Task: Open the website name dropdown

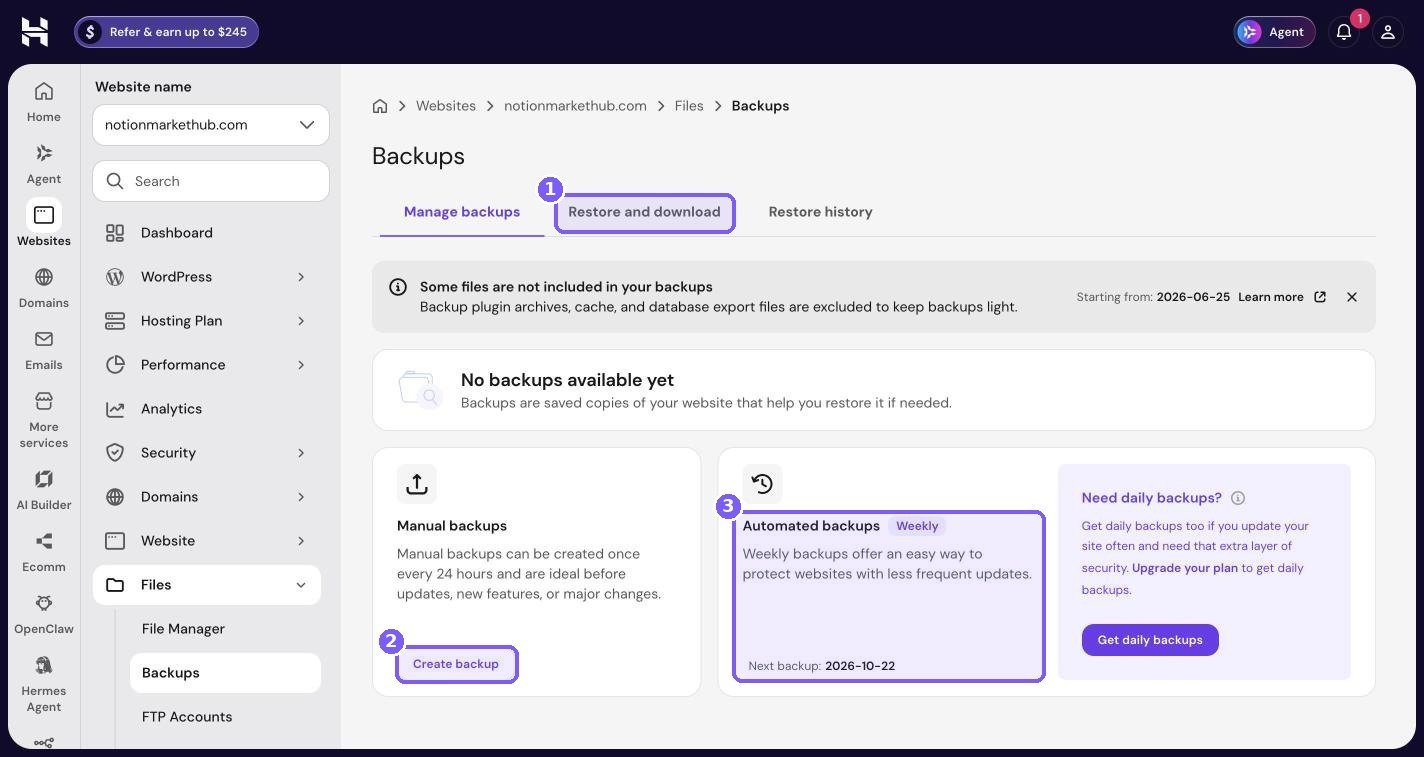Action: pyautogui.click(x=211, y=125)
